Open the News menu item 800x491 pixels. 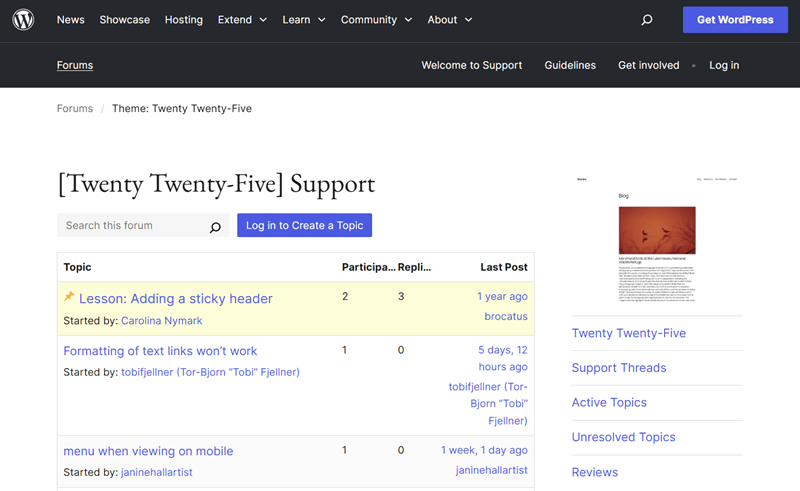[70, 20]
